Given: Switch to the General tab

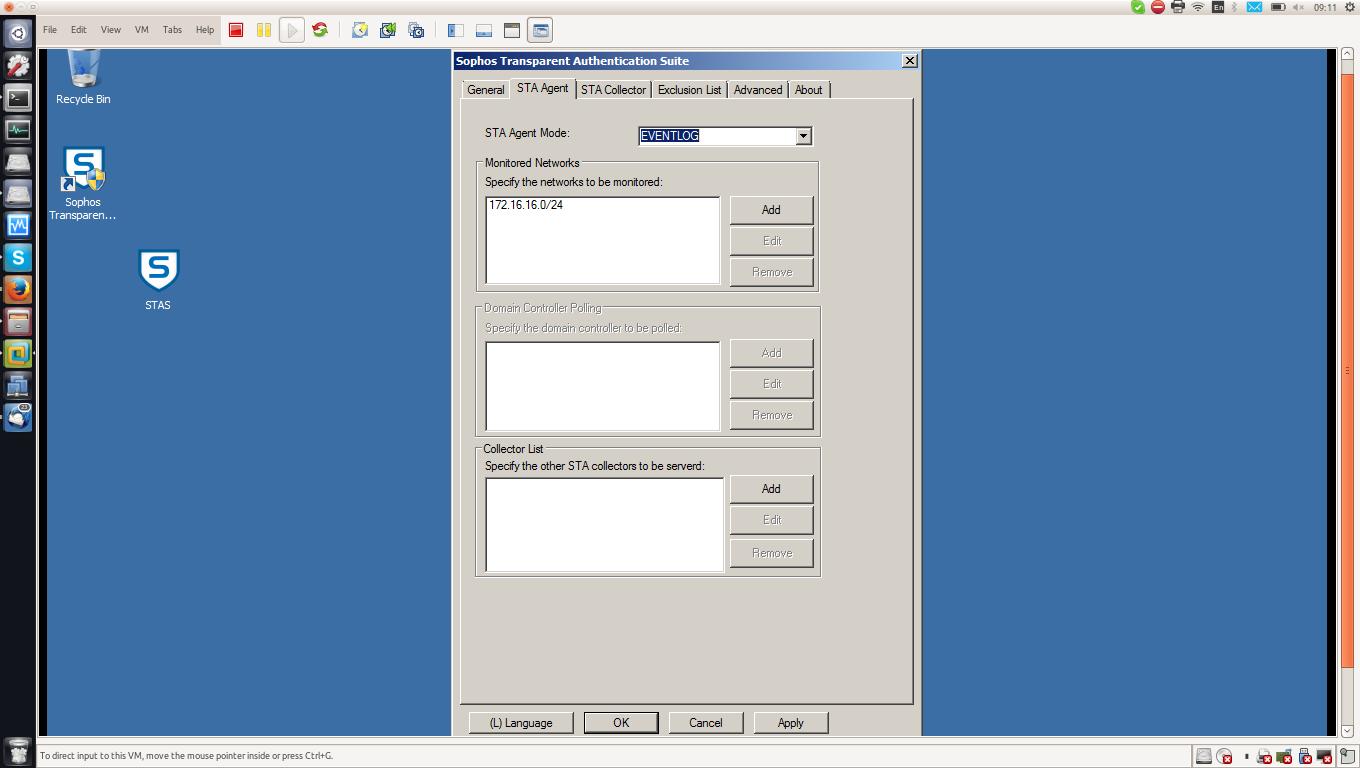Looking at the screenshot, I should click(486, 90).
